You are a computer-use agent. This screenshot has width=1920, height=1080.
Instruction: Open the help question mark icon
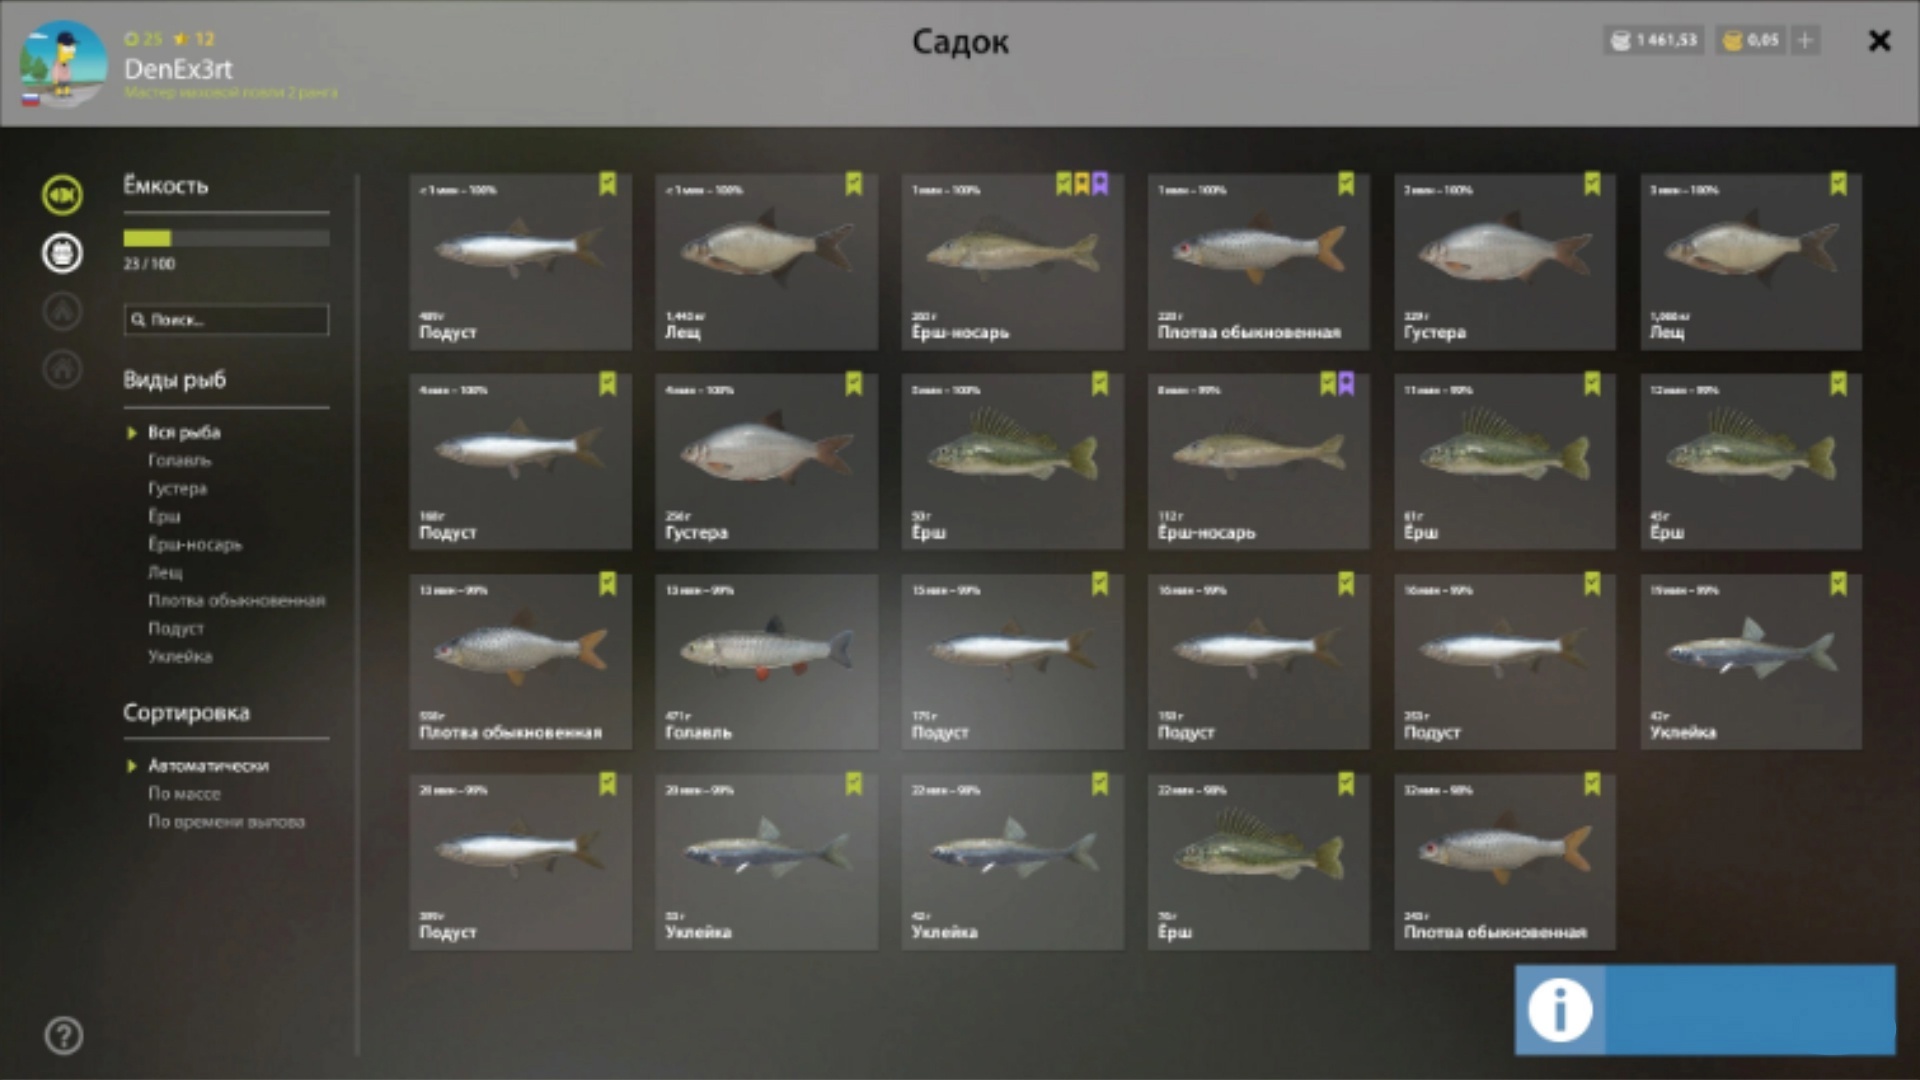click(x=63, y=1036)
